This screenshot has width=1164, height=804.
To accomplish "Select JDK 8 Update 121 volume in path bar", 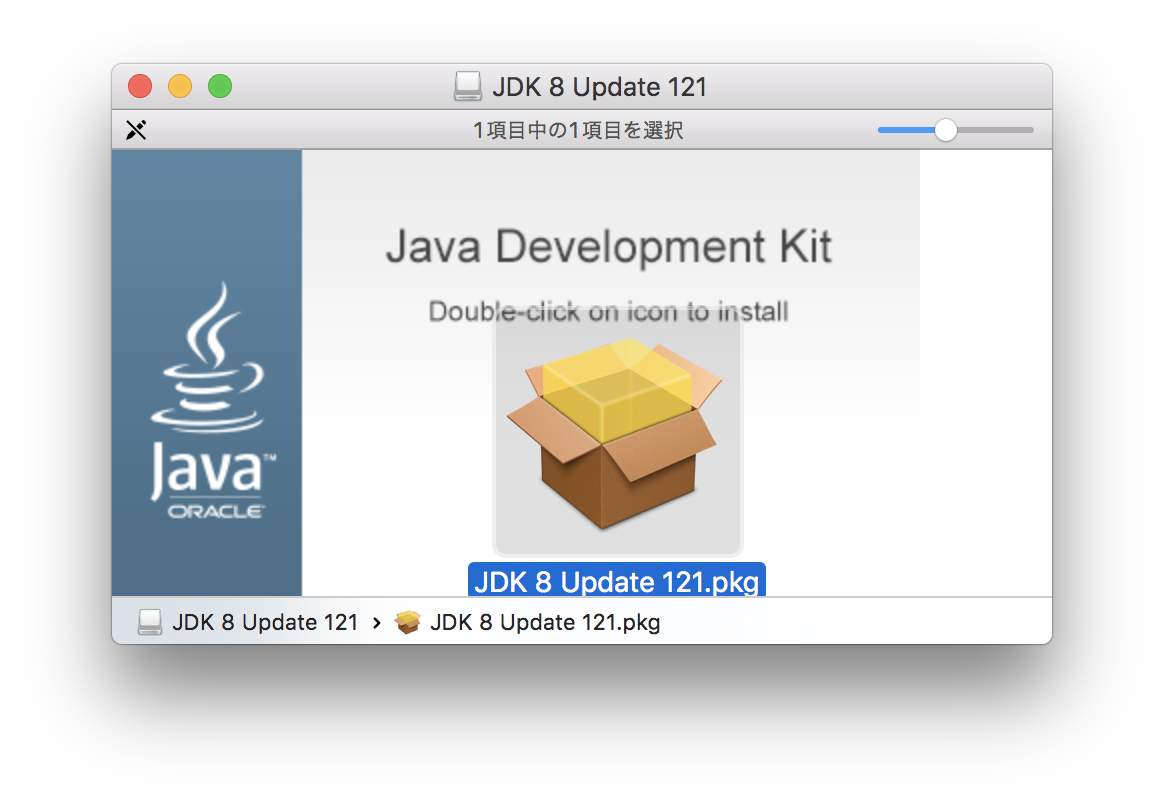I will tap(248, 622).
